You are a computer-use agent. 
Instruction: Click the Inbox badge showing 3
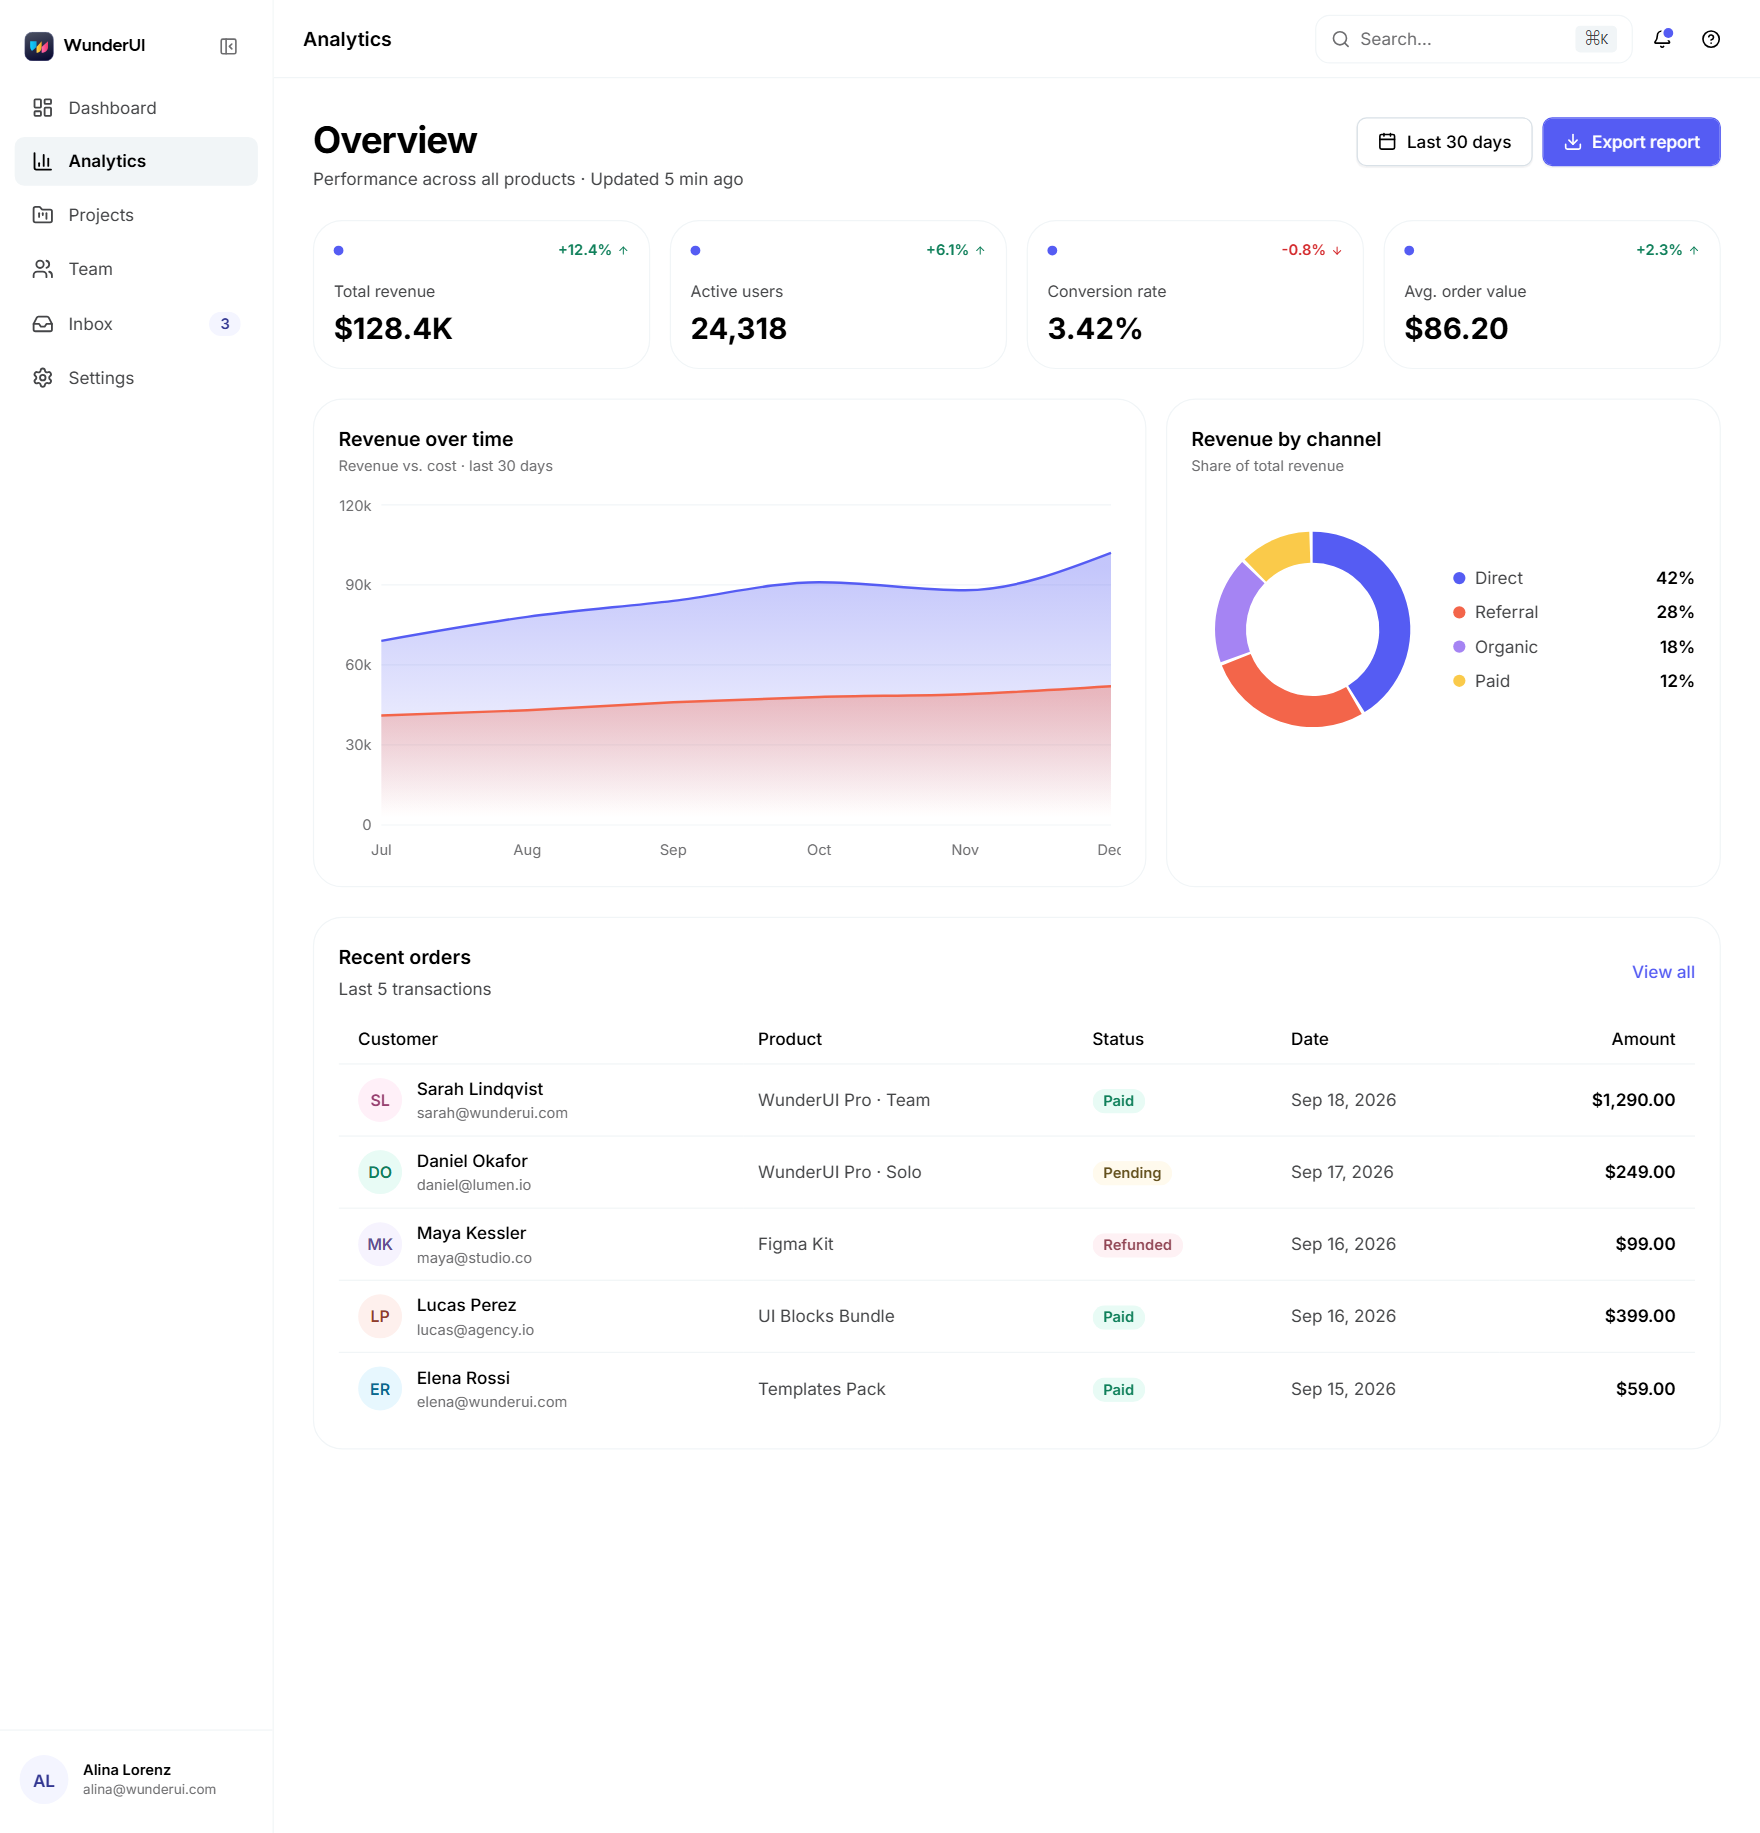(x=225, y=324)
